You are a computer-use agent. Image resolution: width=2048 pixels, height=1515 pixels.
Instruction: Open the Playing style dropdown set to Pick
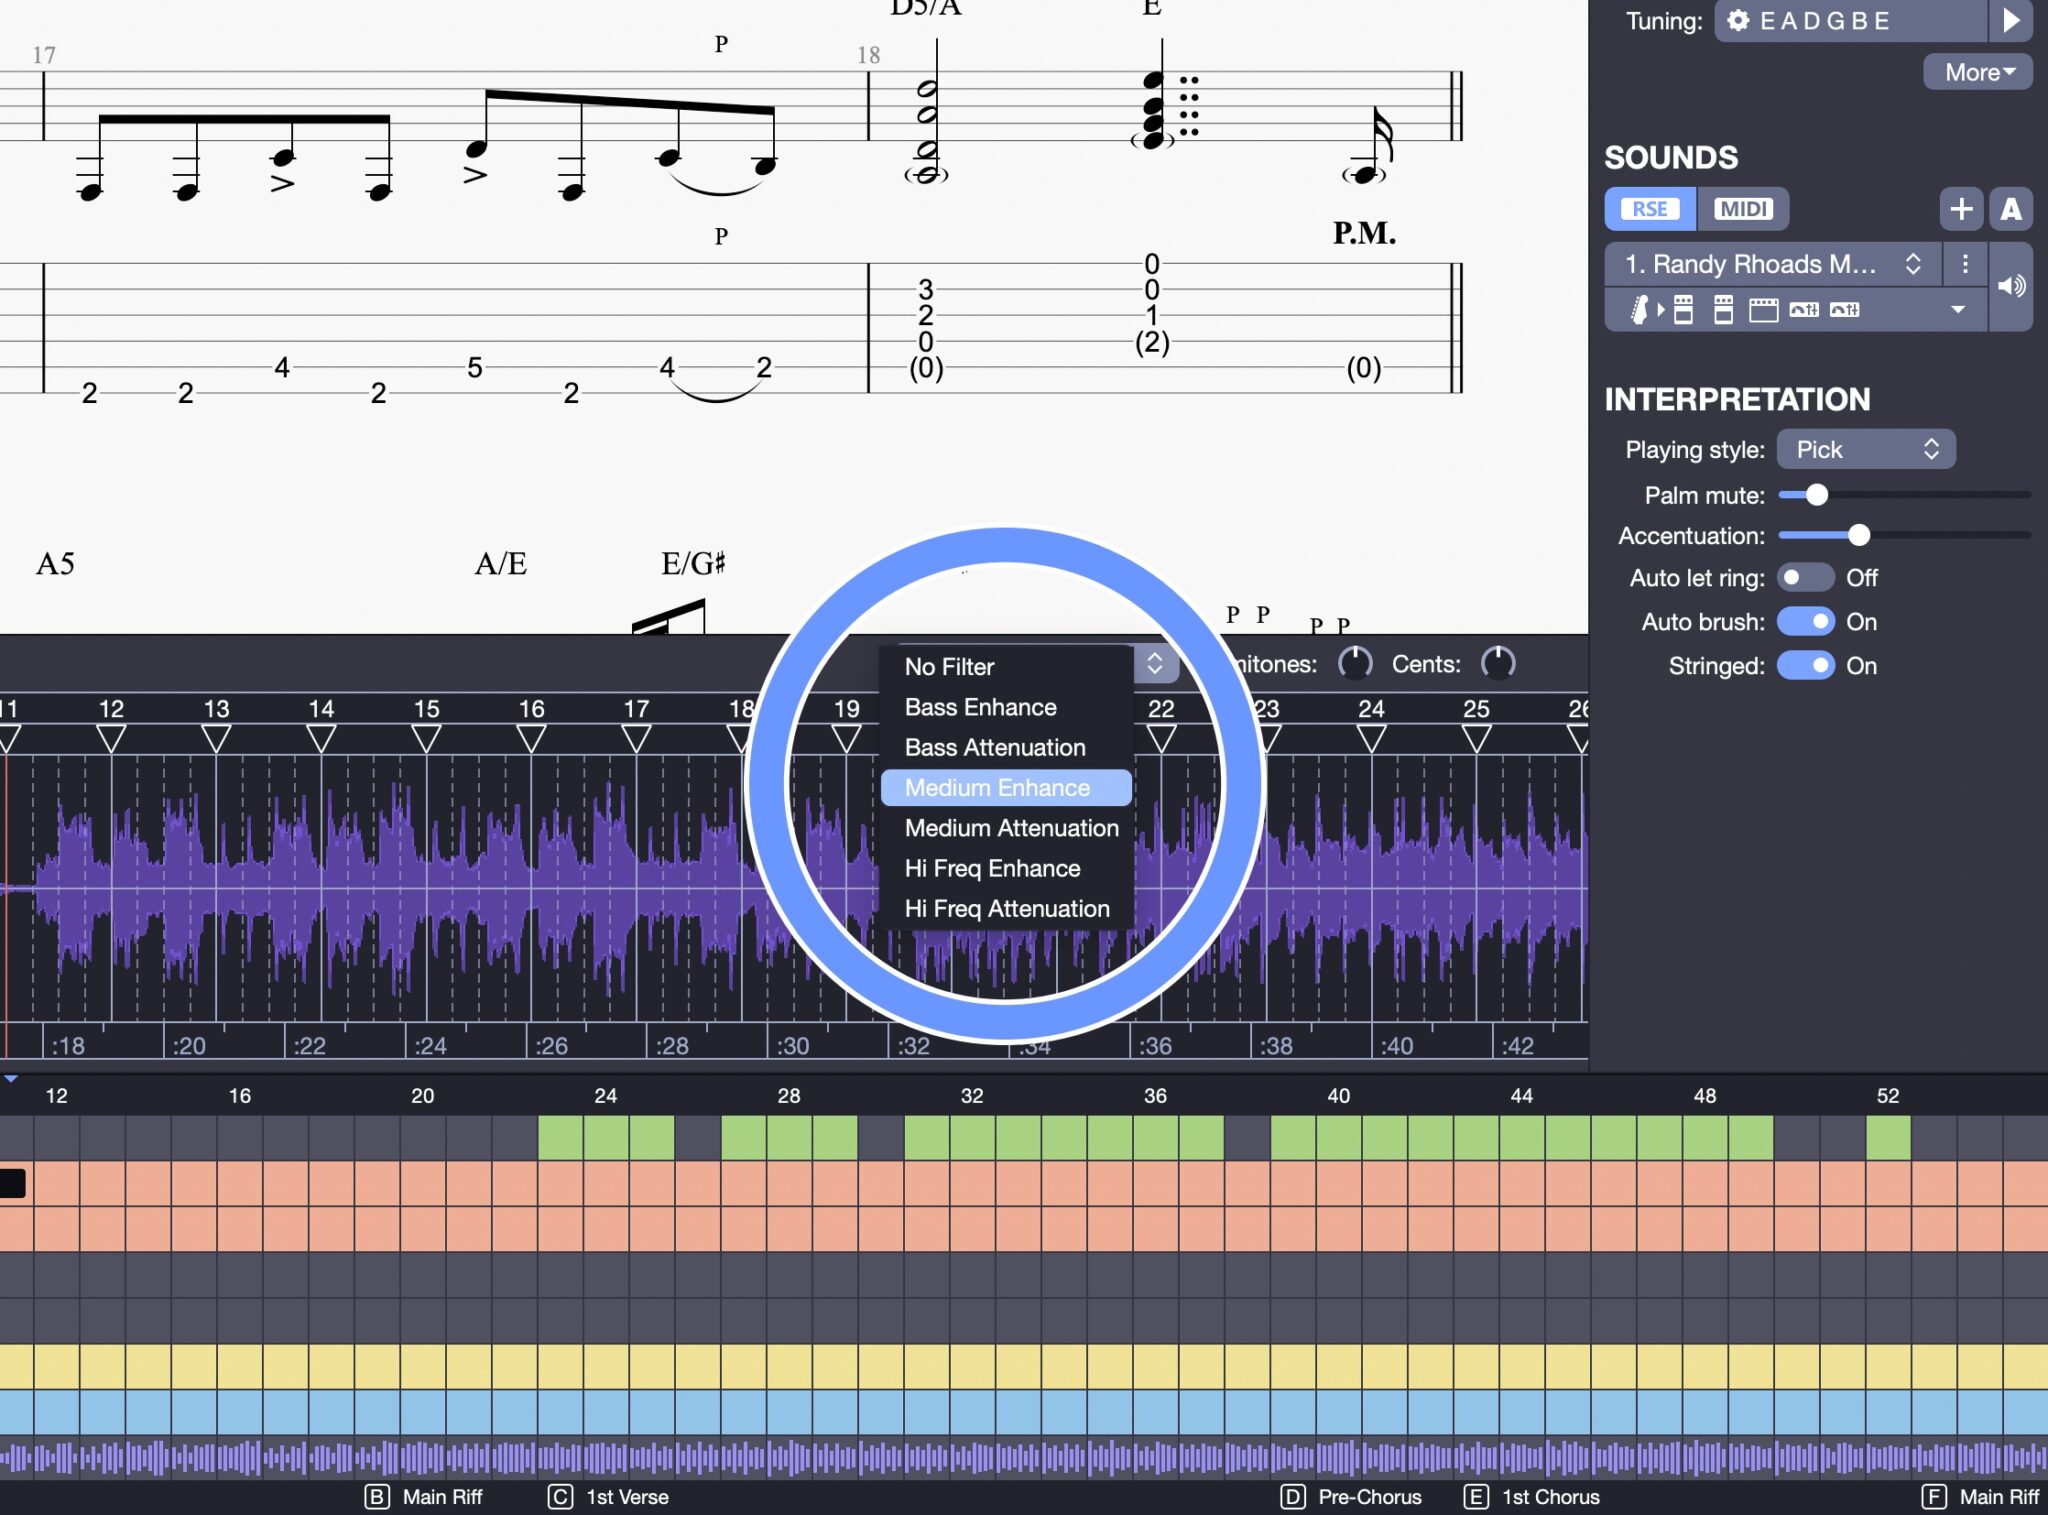pos(1865,449)
